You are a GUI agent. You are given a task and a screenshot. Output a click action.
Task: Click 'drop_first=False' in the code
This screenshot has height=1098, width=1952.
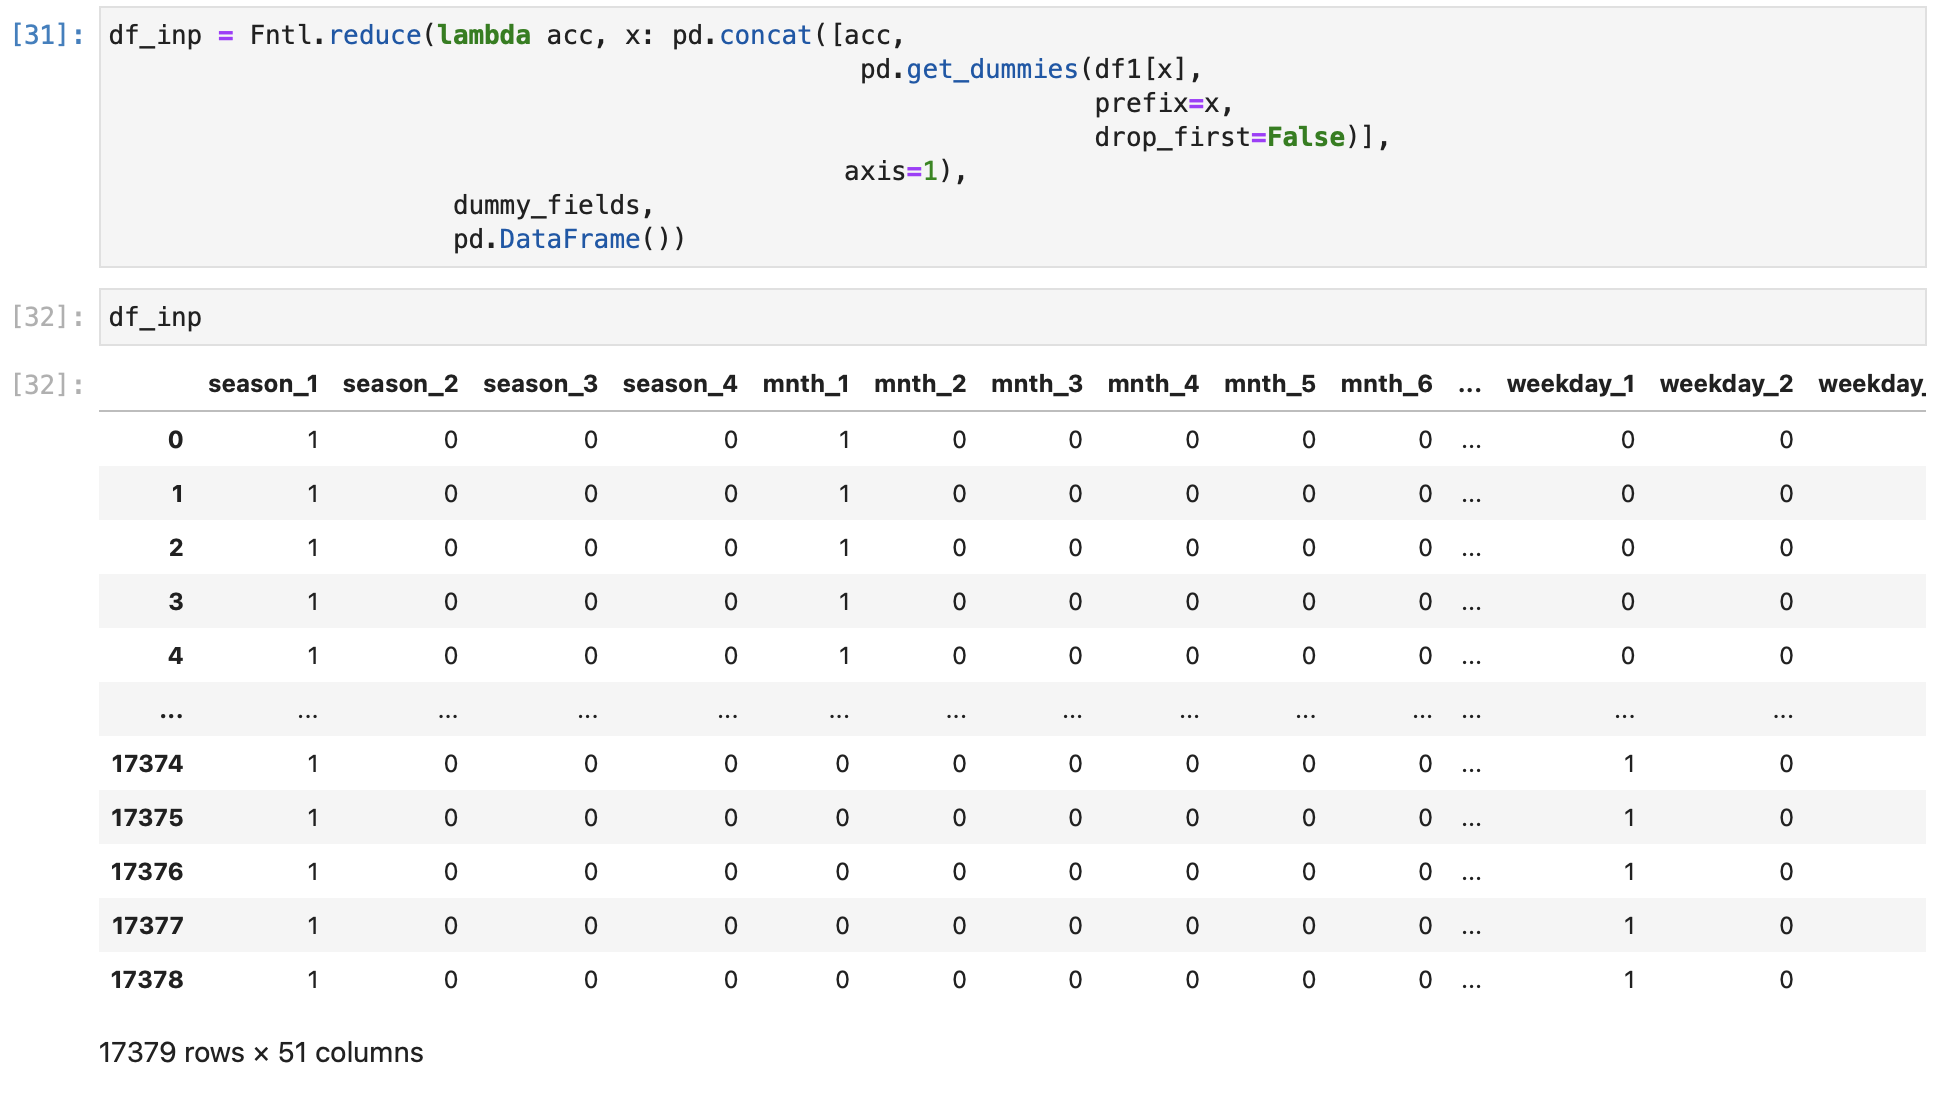tap(1220, 137)
